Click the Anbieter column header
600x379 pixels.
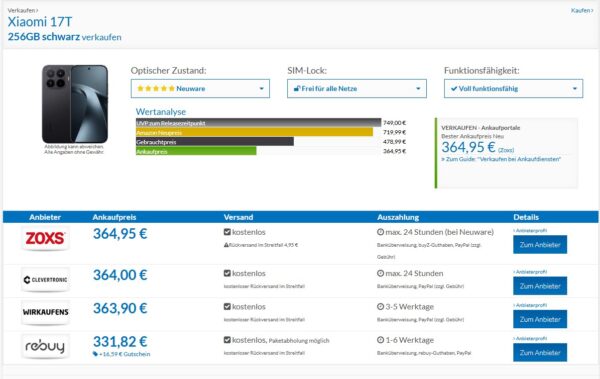tap(45, 217)
